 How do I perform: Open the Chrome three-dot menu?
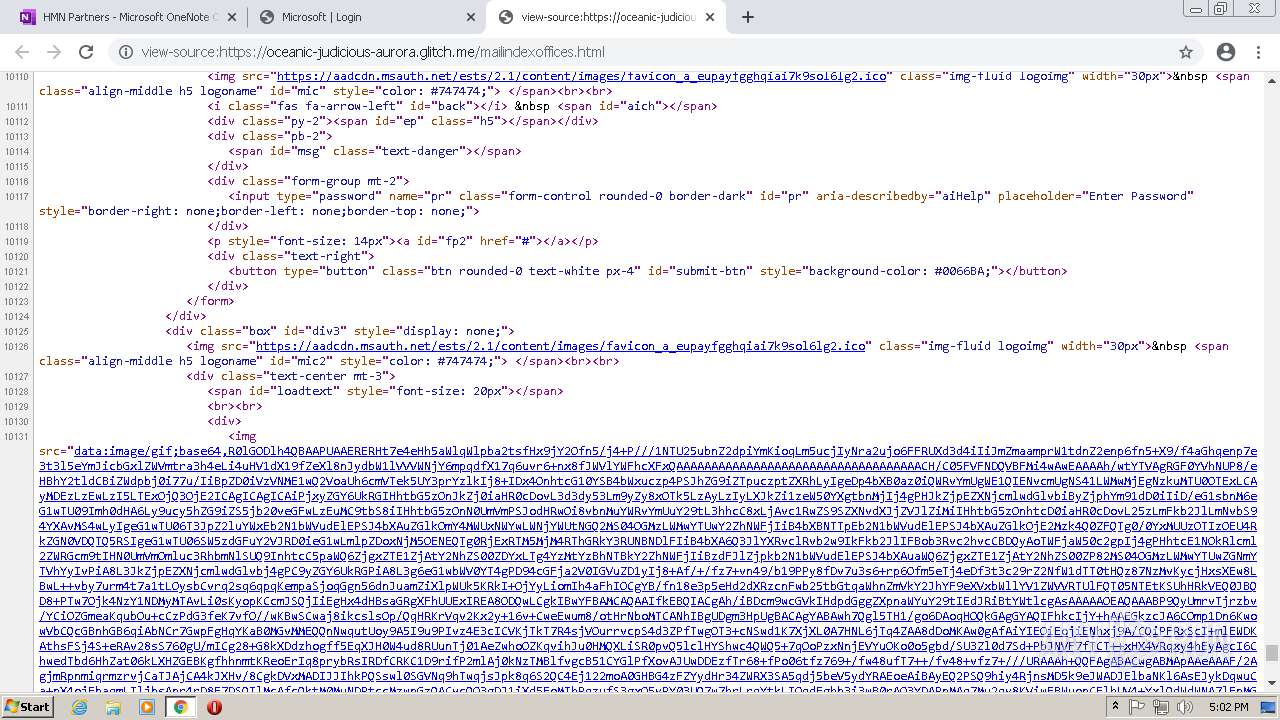(1258, 52)
